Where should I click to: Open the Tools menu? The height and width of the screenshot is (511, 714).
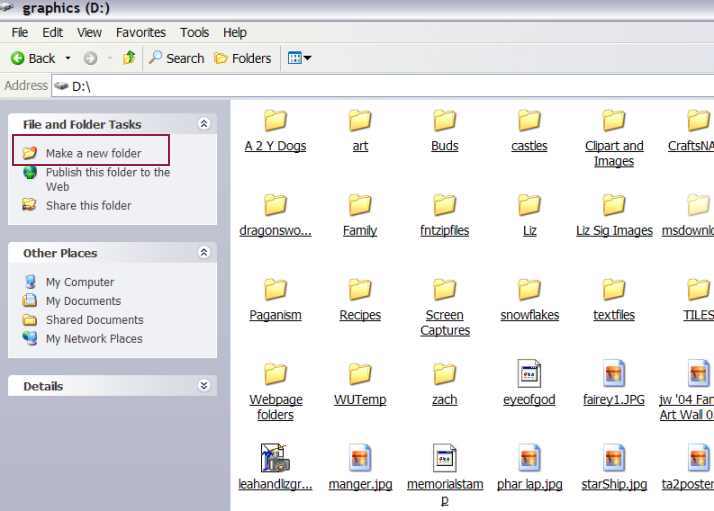pos(194,33)
